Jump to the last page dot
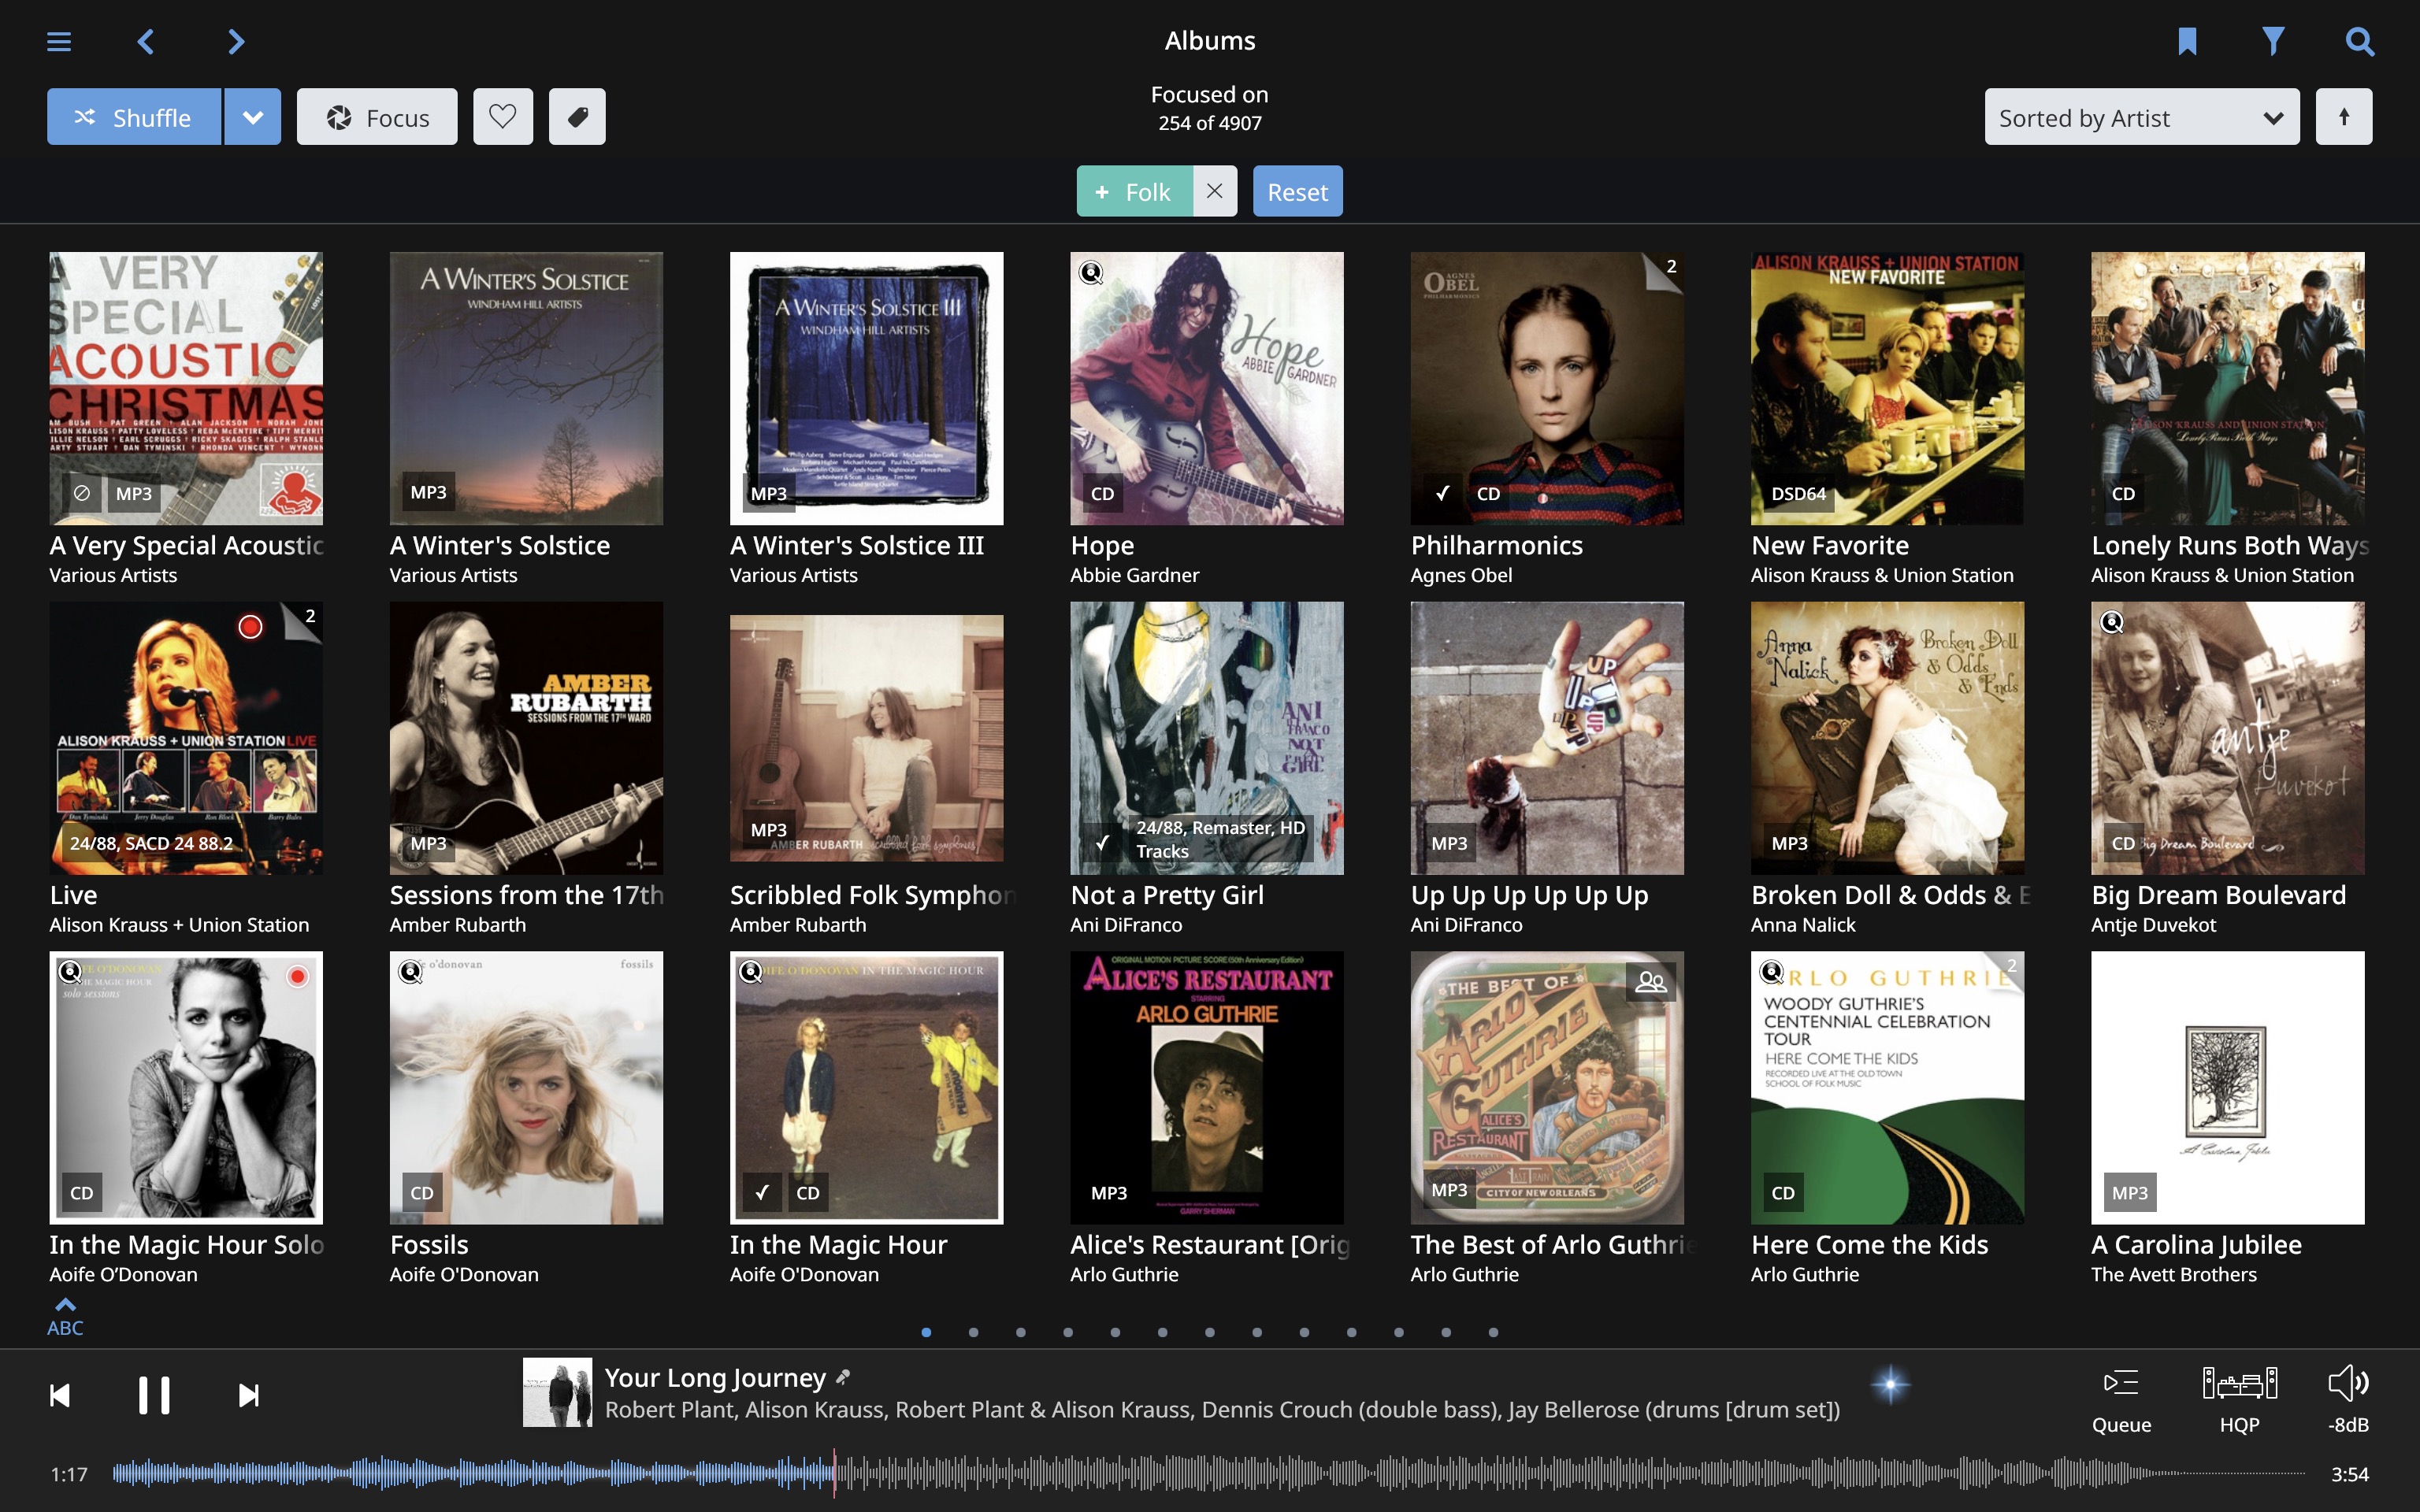Viewport: 2420px width, 1512px height. click(x=1493, y=1332)
